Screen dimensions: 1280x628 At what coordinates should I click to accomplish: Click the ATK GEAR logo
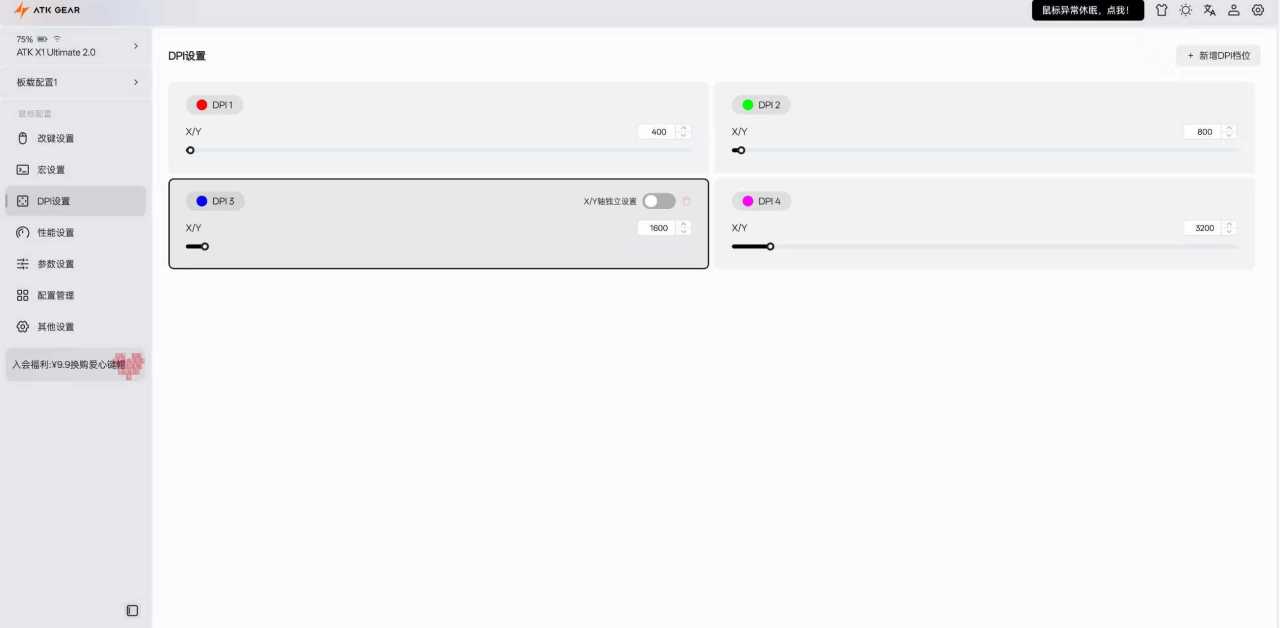click(47, 10)
